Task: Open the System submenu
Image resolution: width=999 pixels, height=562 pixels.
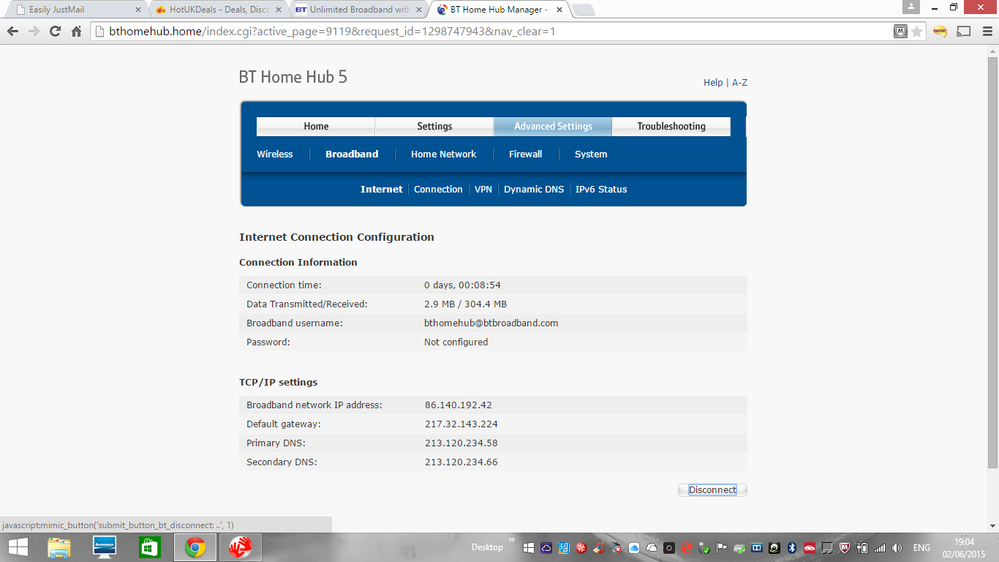Action: pyautogui.click(x=591, y=154)
